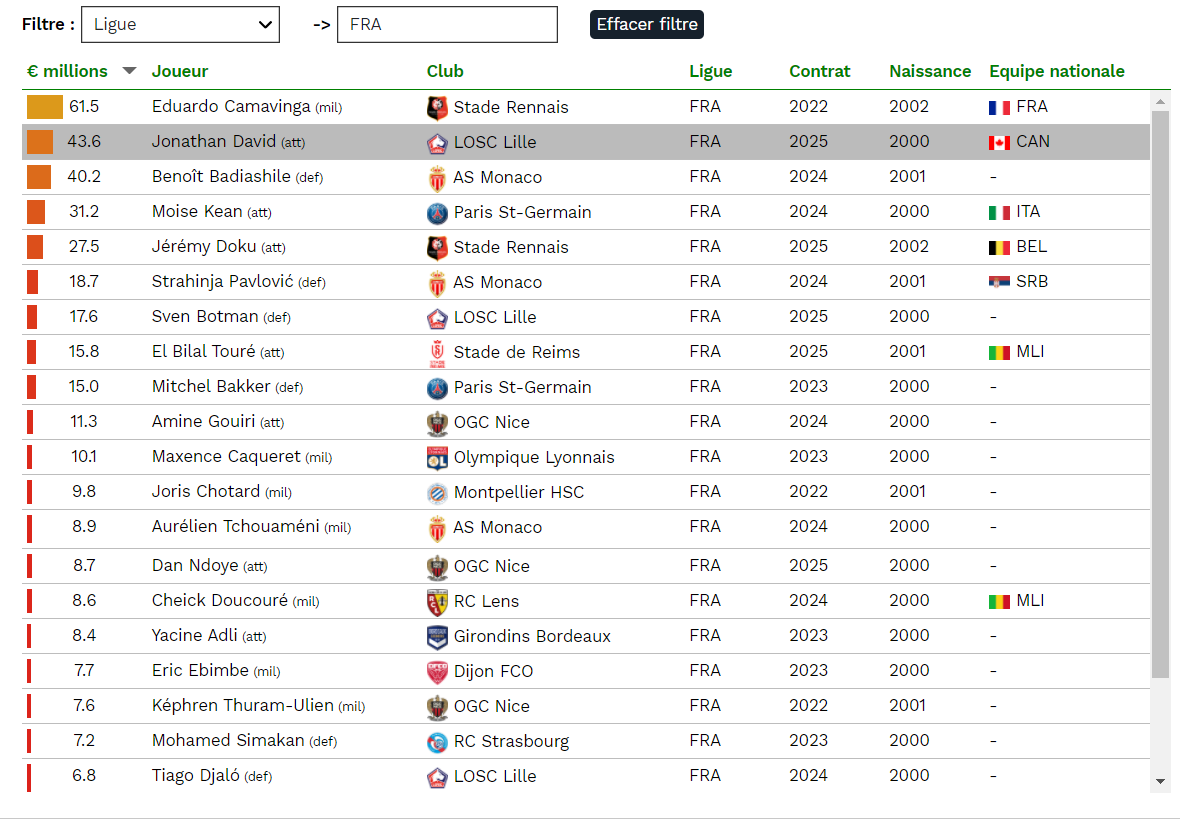Click the Olympique Lyonnais club logo
The image size is (1180, 824).
(437, 457)
